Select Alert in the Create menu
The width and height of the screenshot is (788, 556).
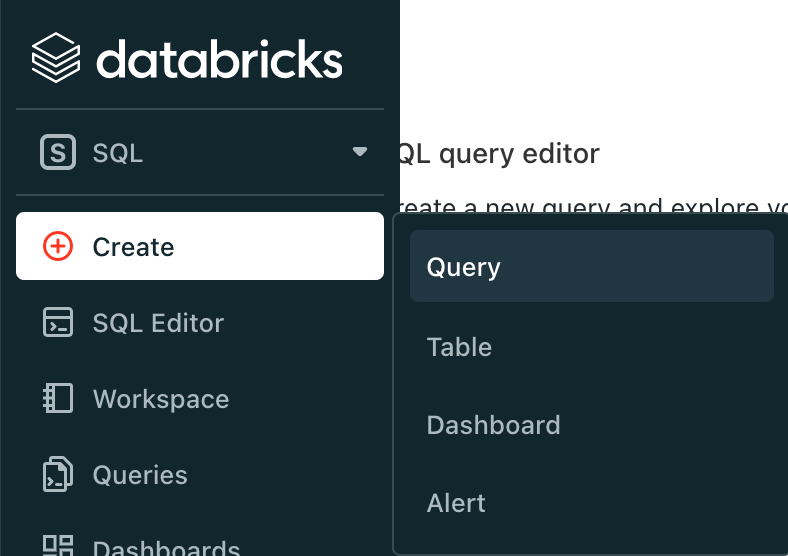click(x=456, y=503)
